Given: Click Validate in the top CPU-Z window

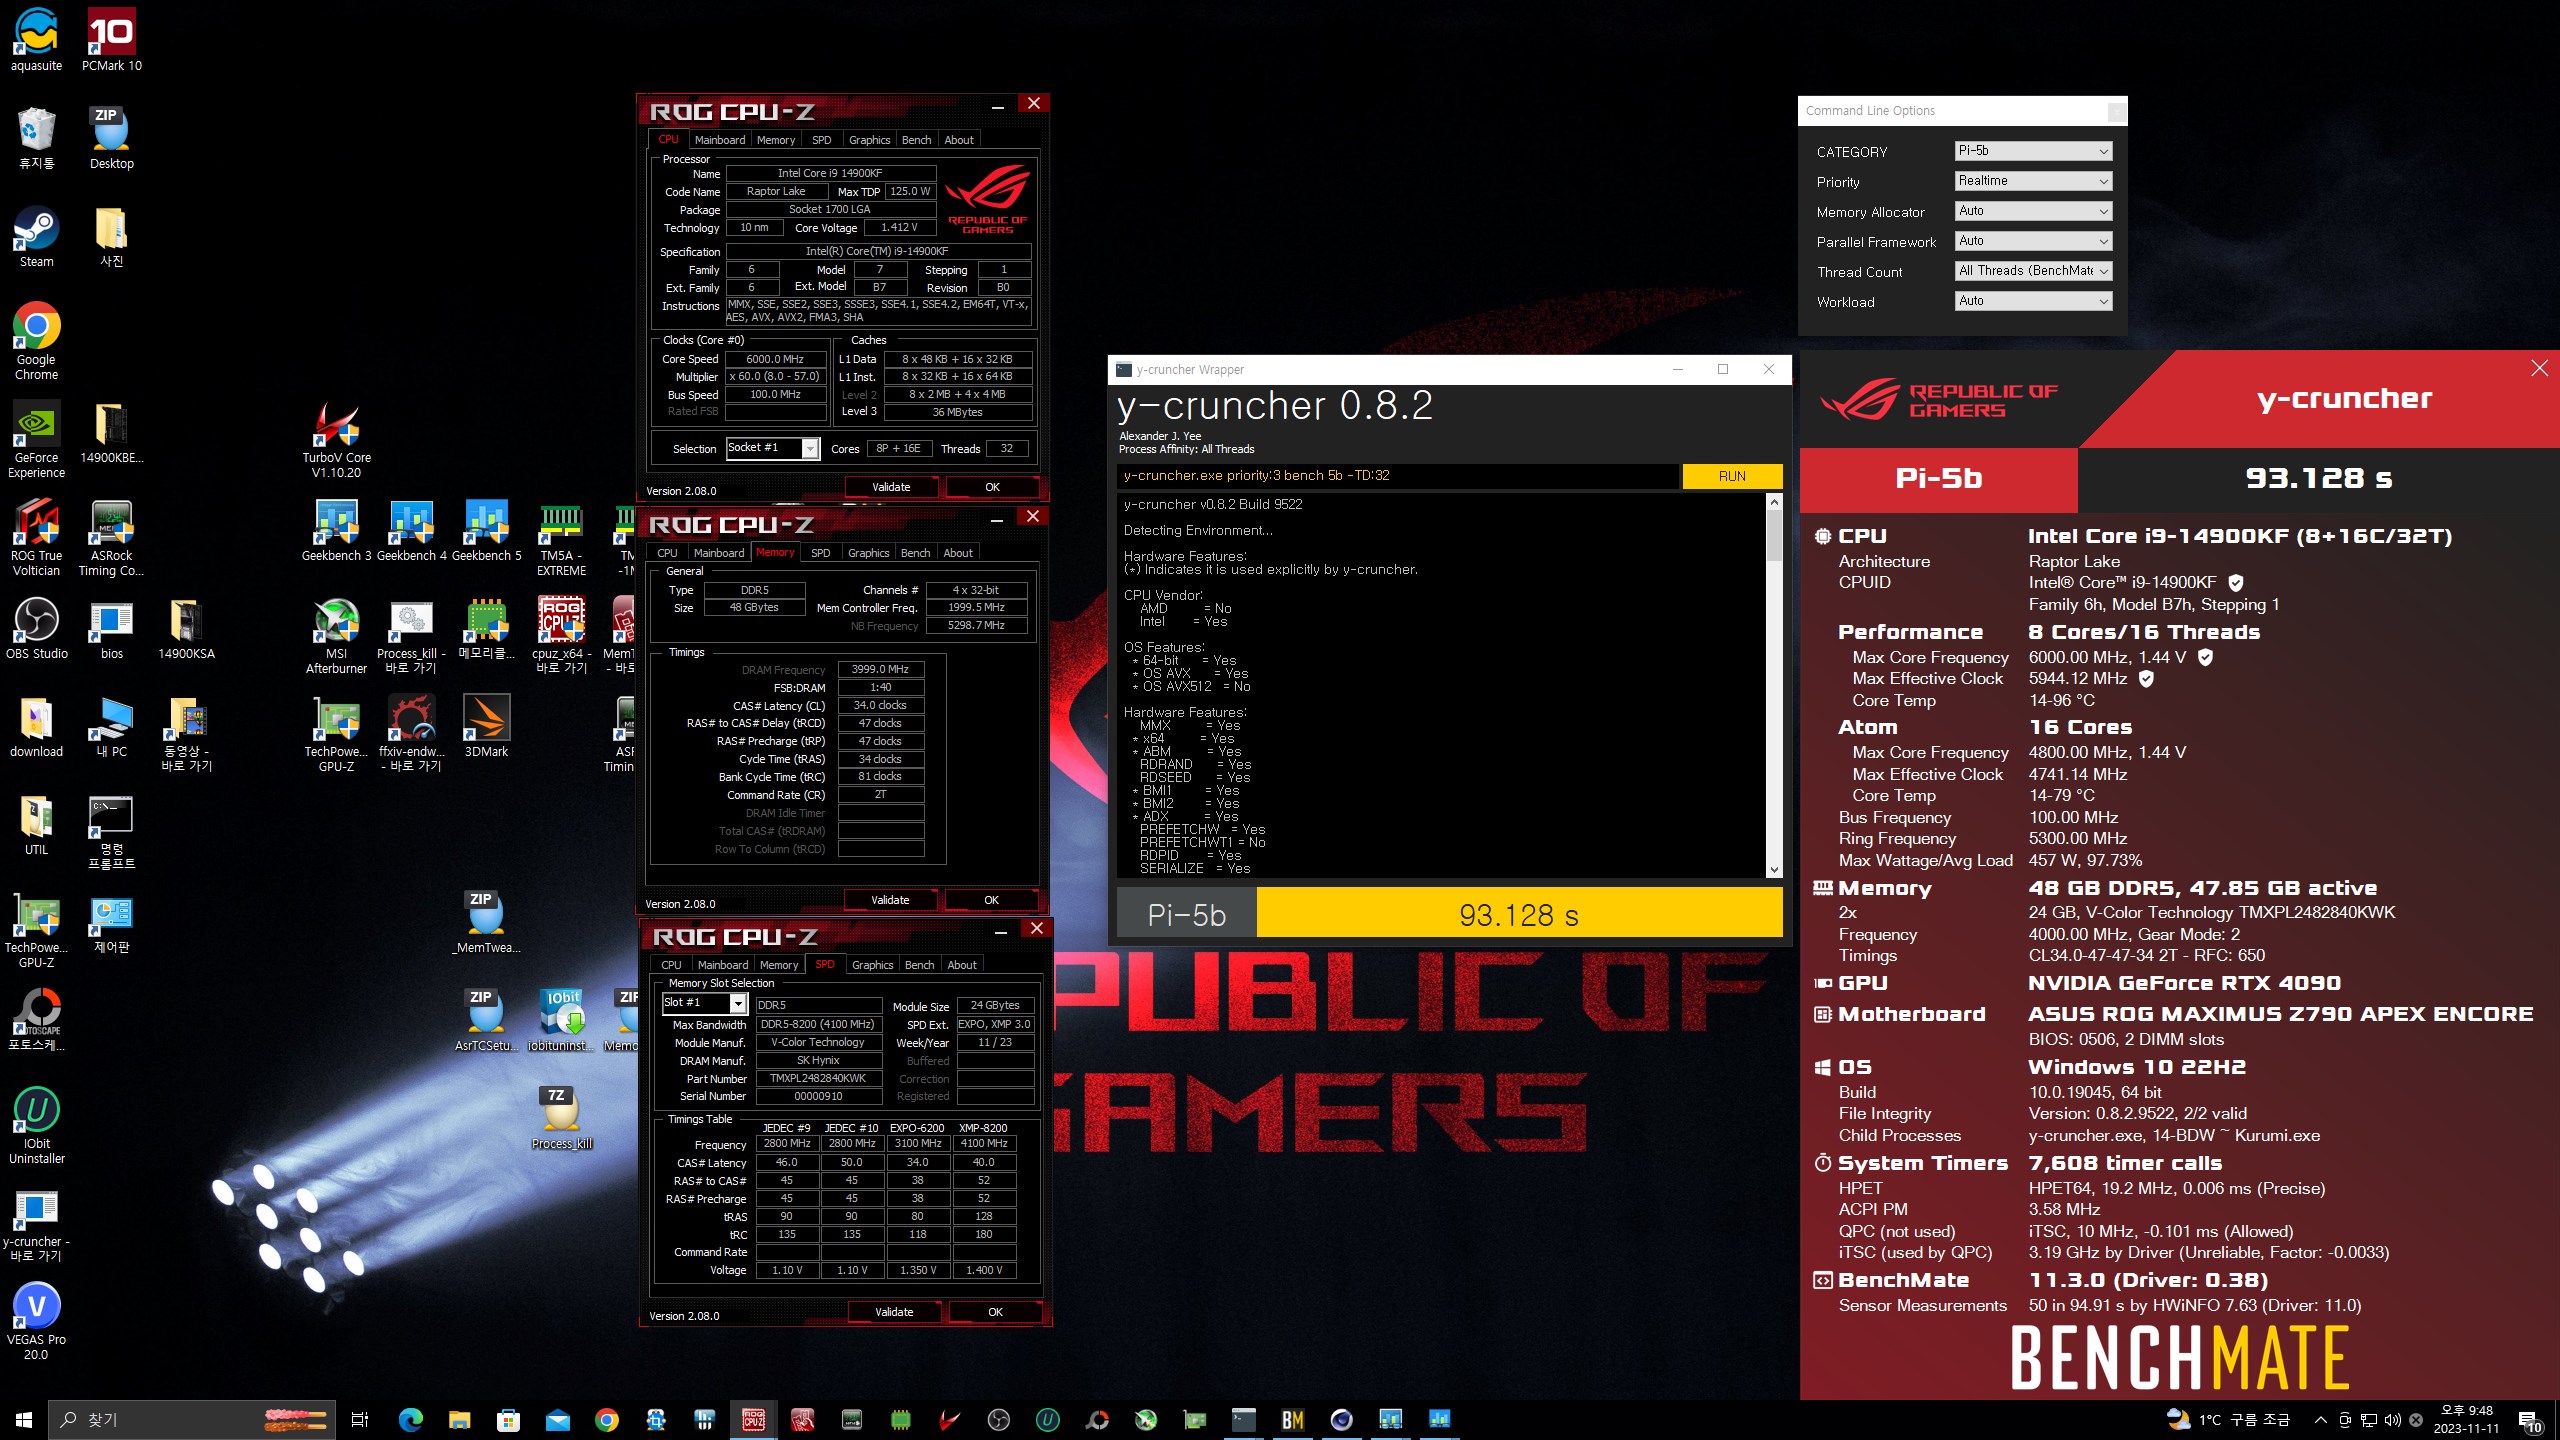Looking at the screenshot, I should tap(891, 487).
